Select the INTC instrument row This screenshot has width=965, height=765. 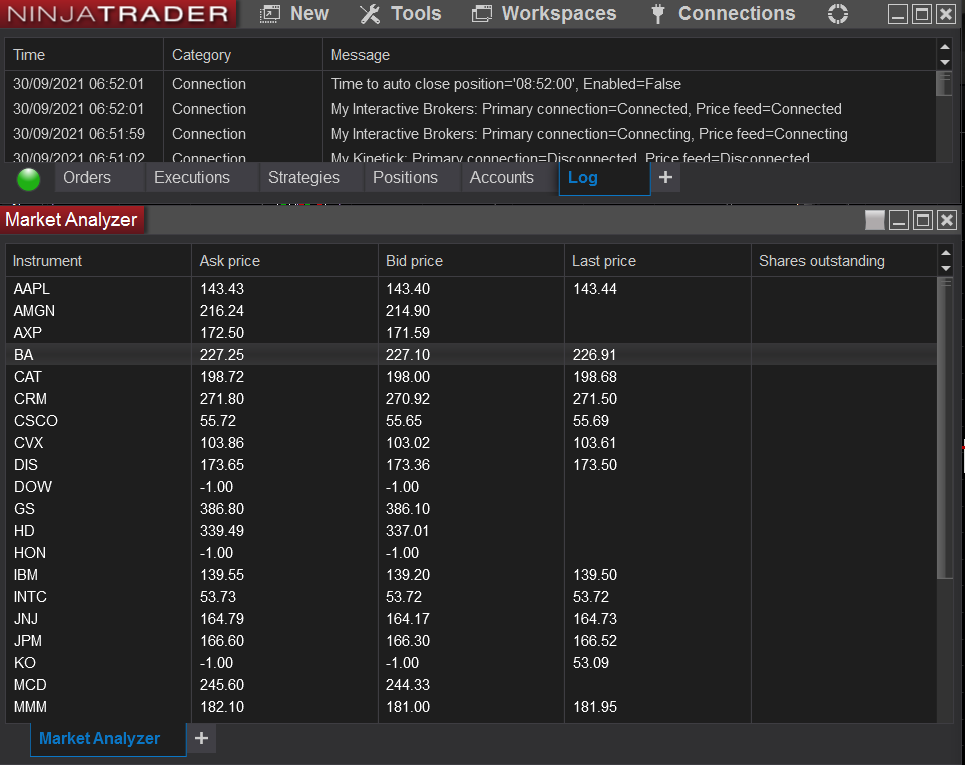(471, 597)
